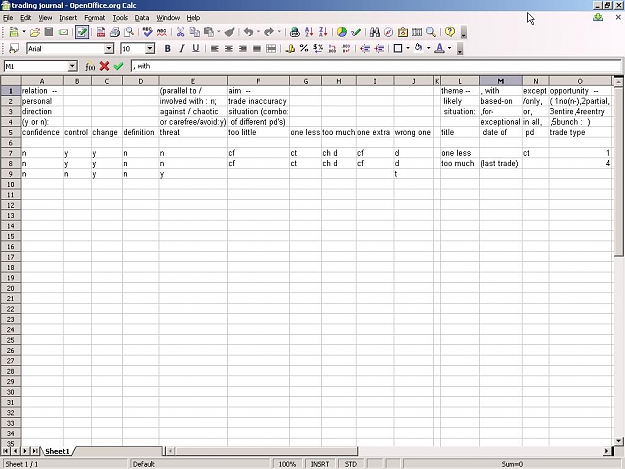
Task: Export directly as PDF icon
Action: (100, 32)
